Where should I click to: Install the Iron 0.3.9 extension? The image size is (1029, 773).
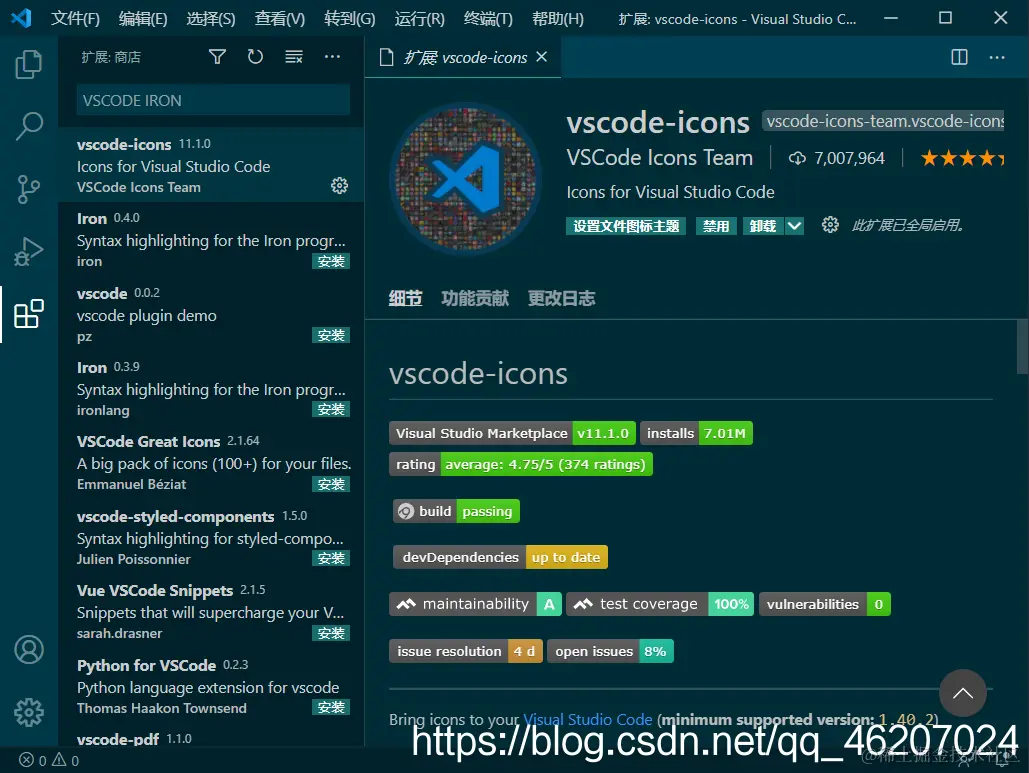tap(331, 409)
